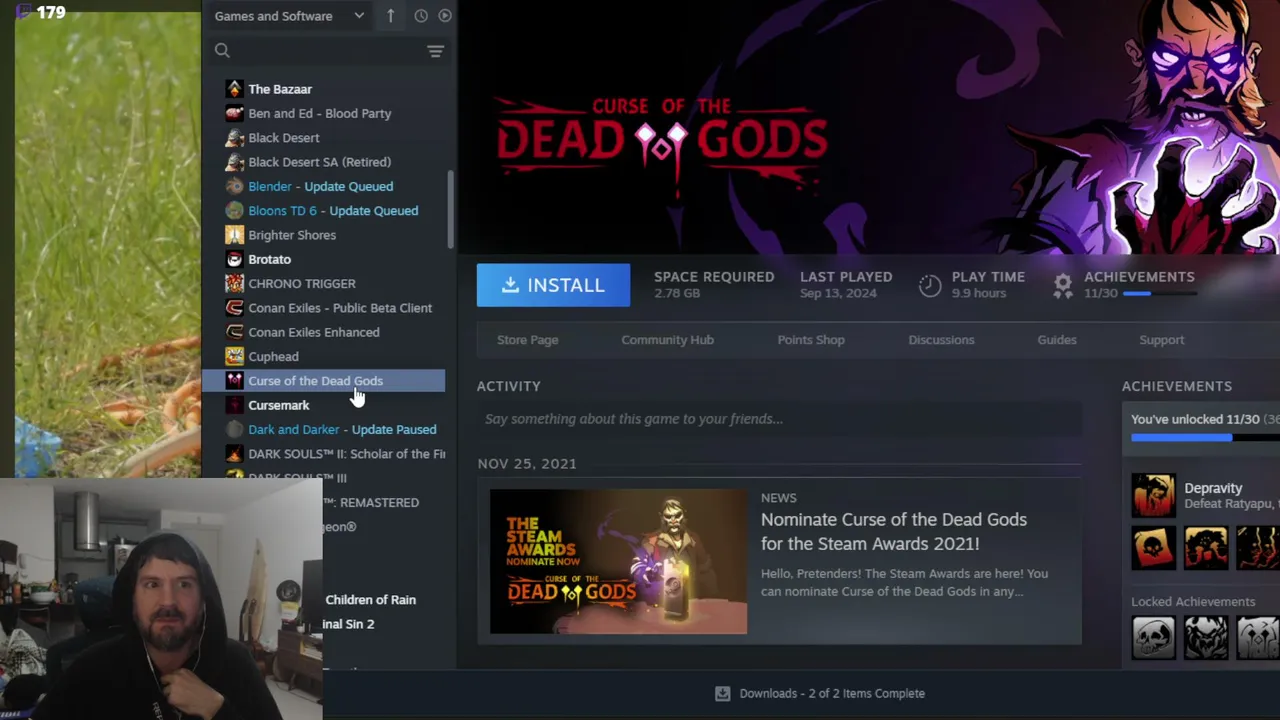Click the Bloons TD 6 icon
Viewport: 1280px width, 720px height.
tap(234, 211)
